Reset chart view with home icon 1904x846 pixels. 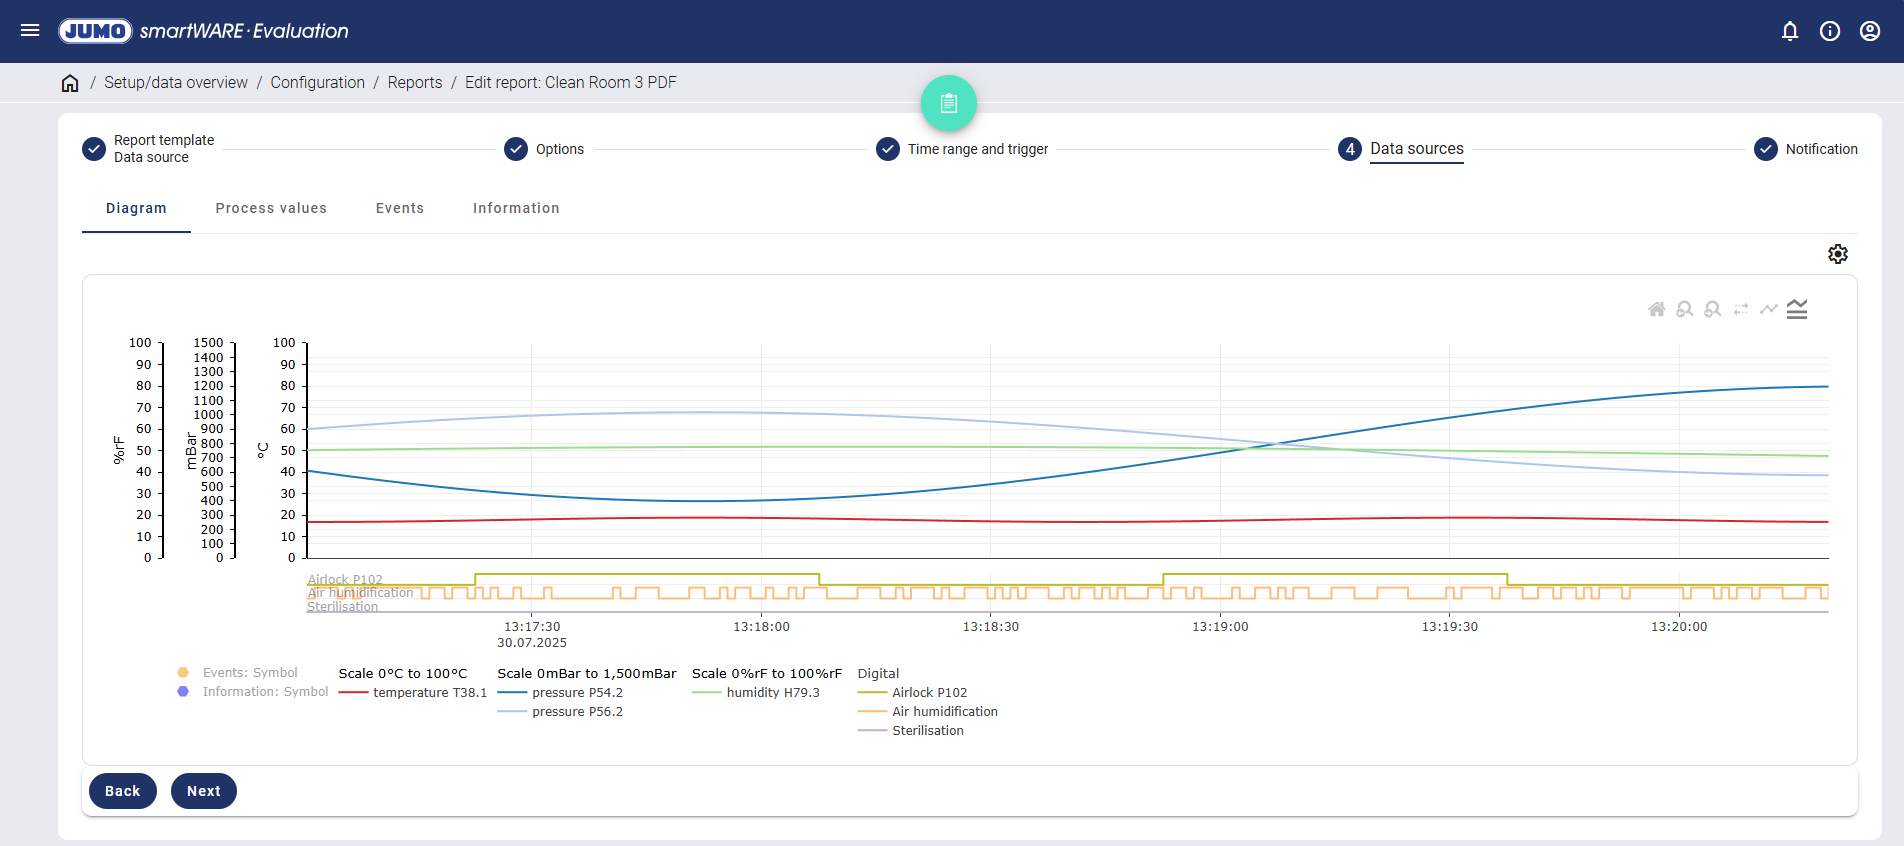click(1657, 309)
